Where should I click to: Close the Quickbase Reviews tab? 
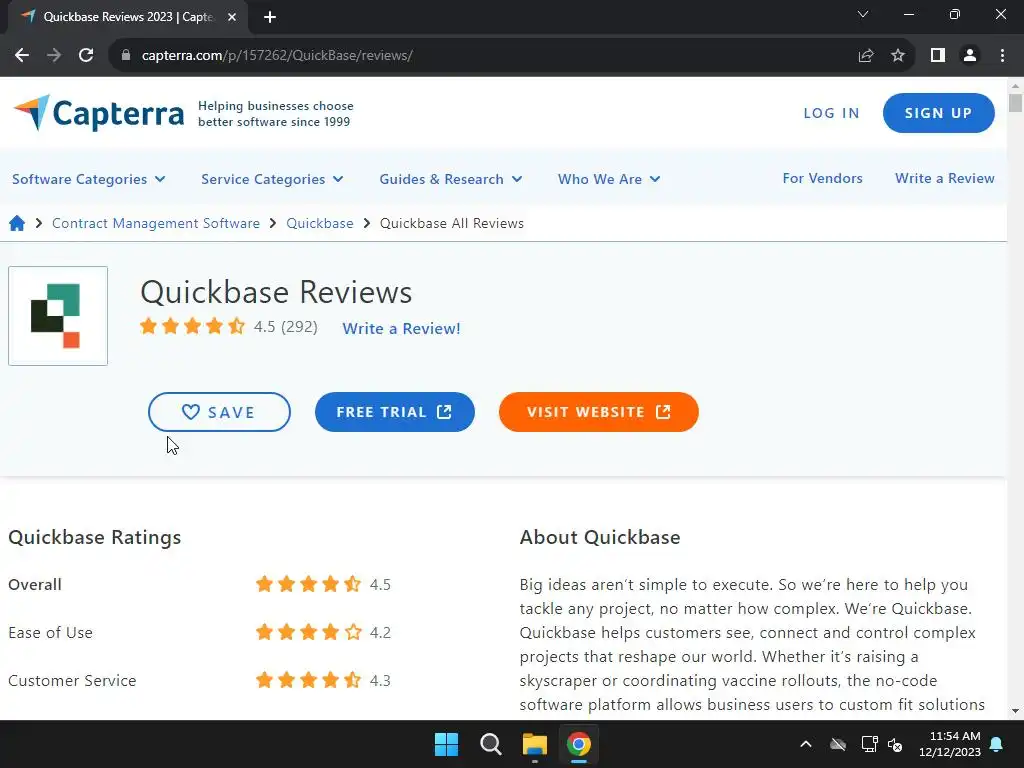pos(232,17)
